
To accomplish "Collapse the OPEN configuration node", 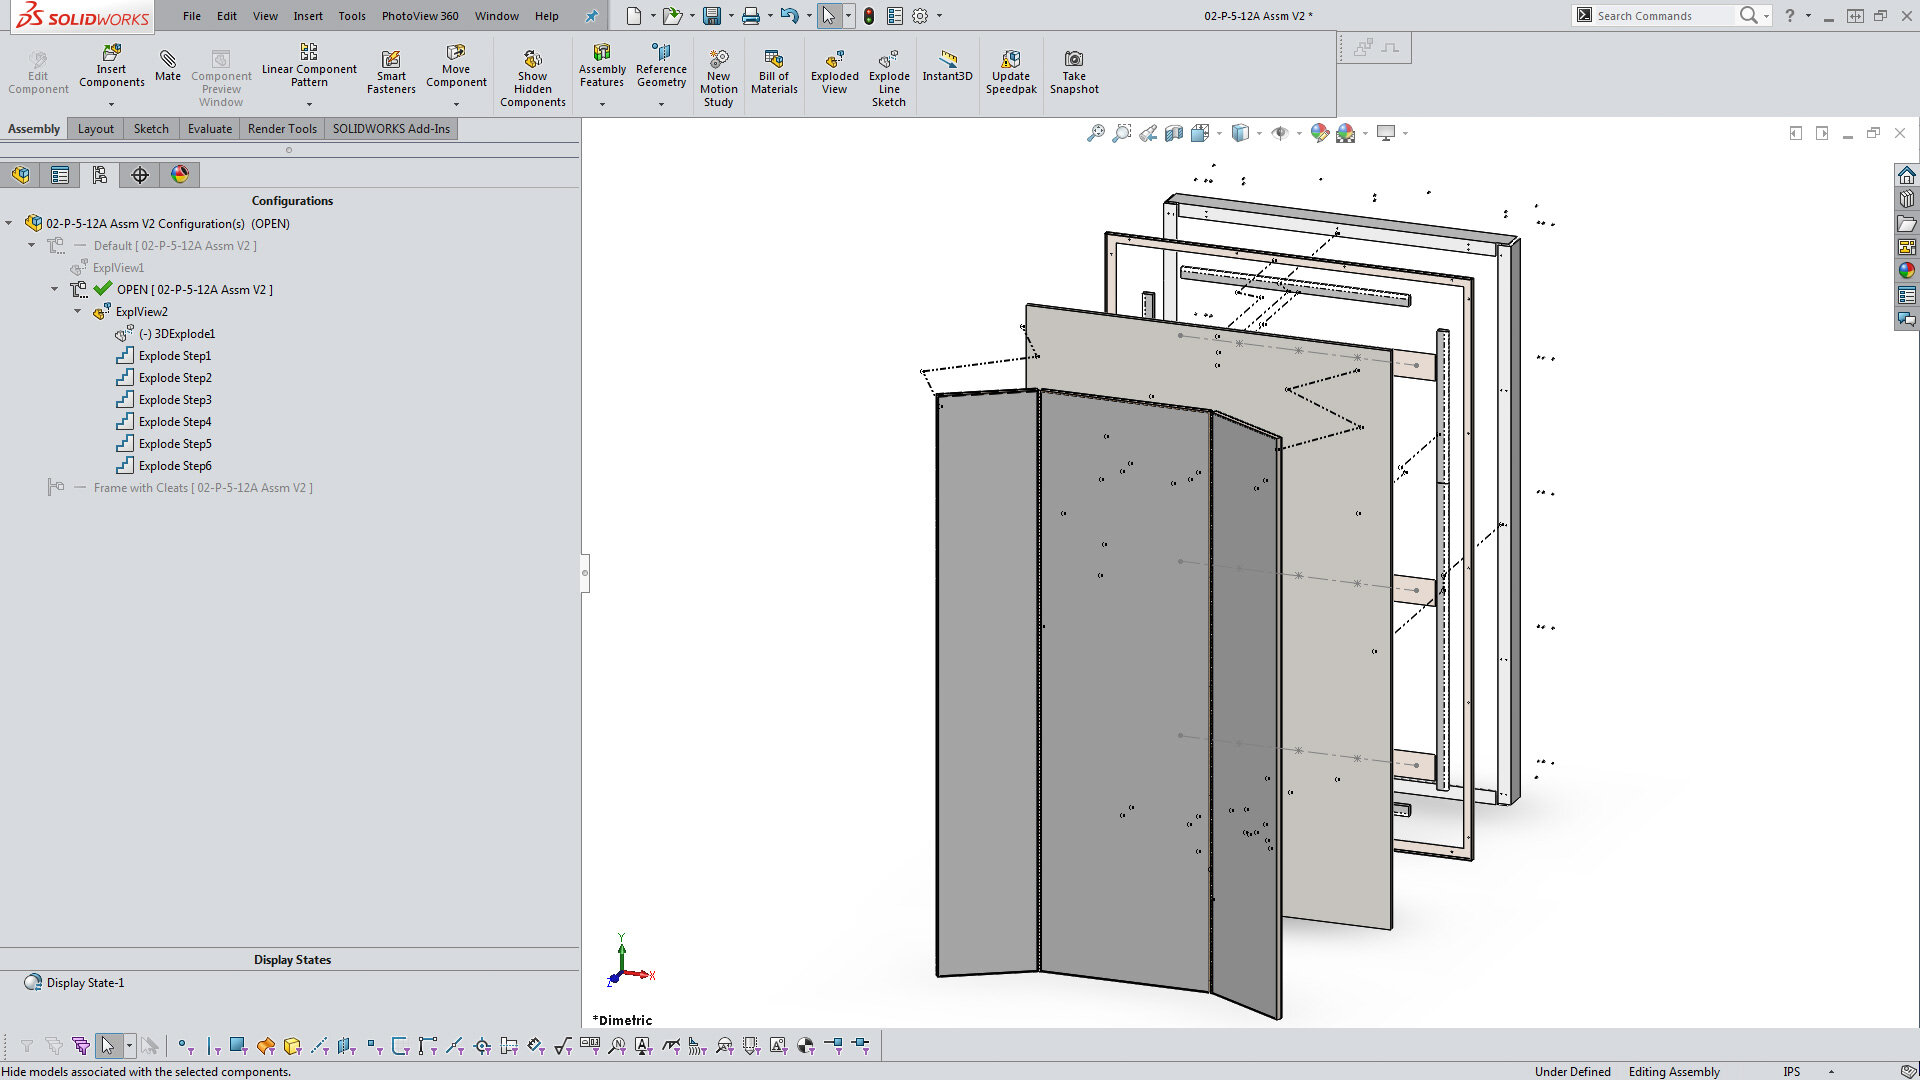I will [55, 290].
